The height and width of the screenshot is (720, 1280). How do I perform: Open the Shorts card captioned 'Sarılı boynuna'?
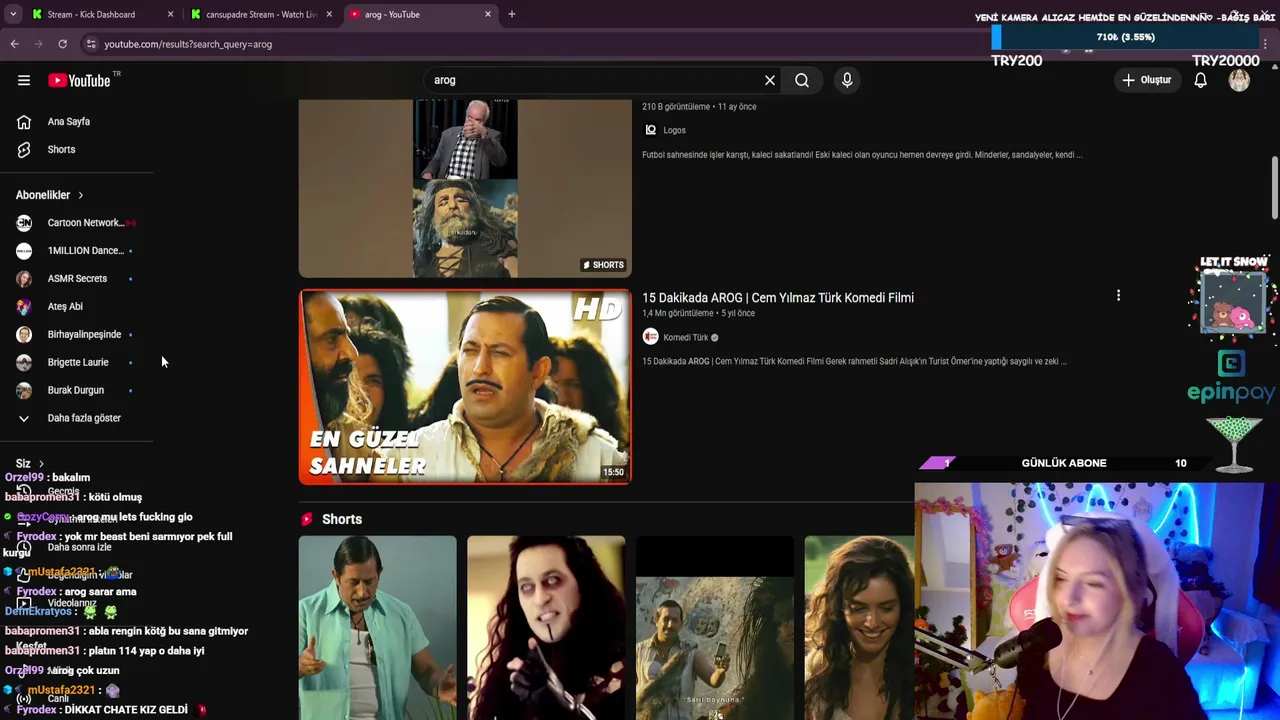tap(715, 628)
